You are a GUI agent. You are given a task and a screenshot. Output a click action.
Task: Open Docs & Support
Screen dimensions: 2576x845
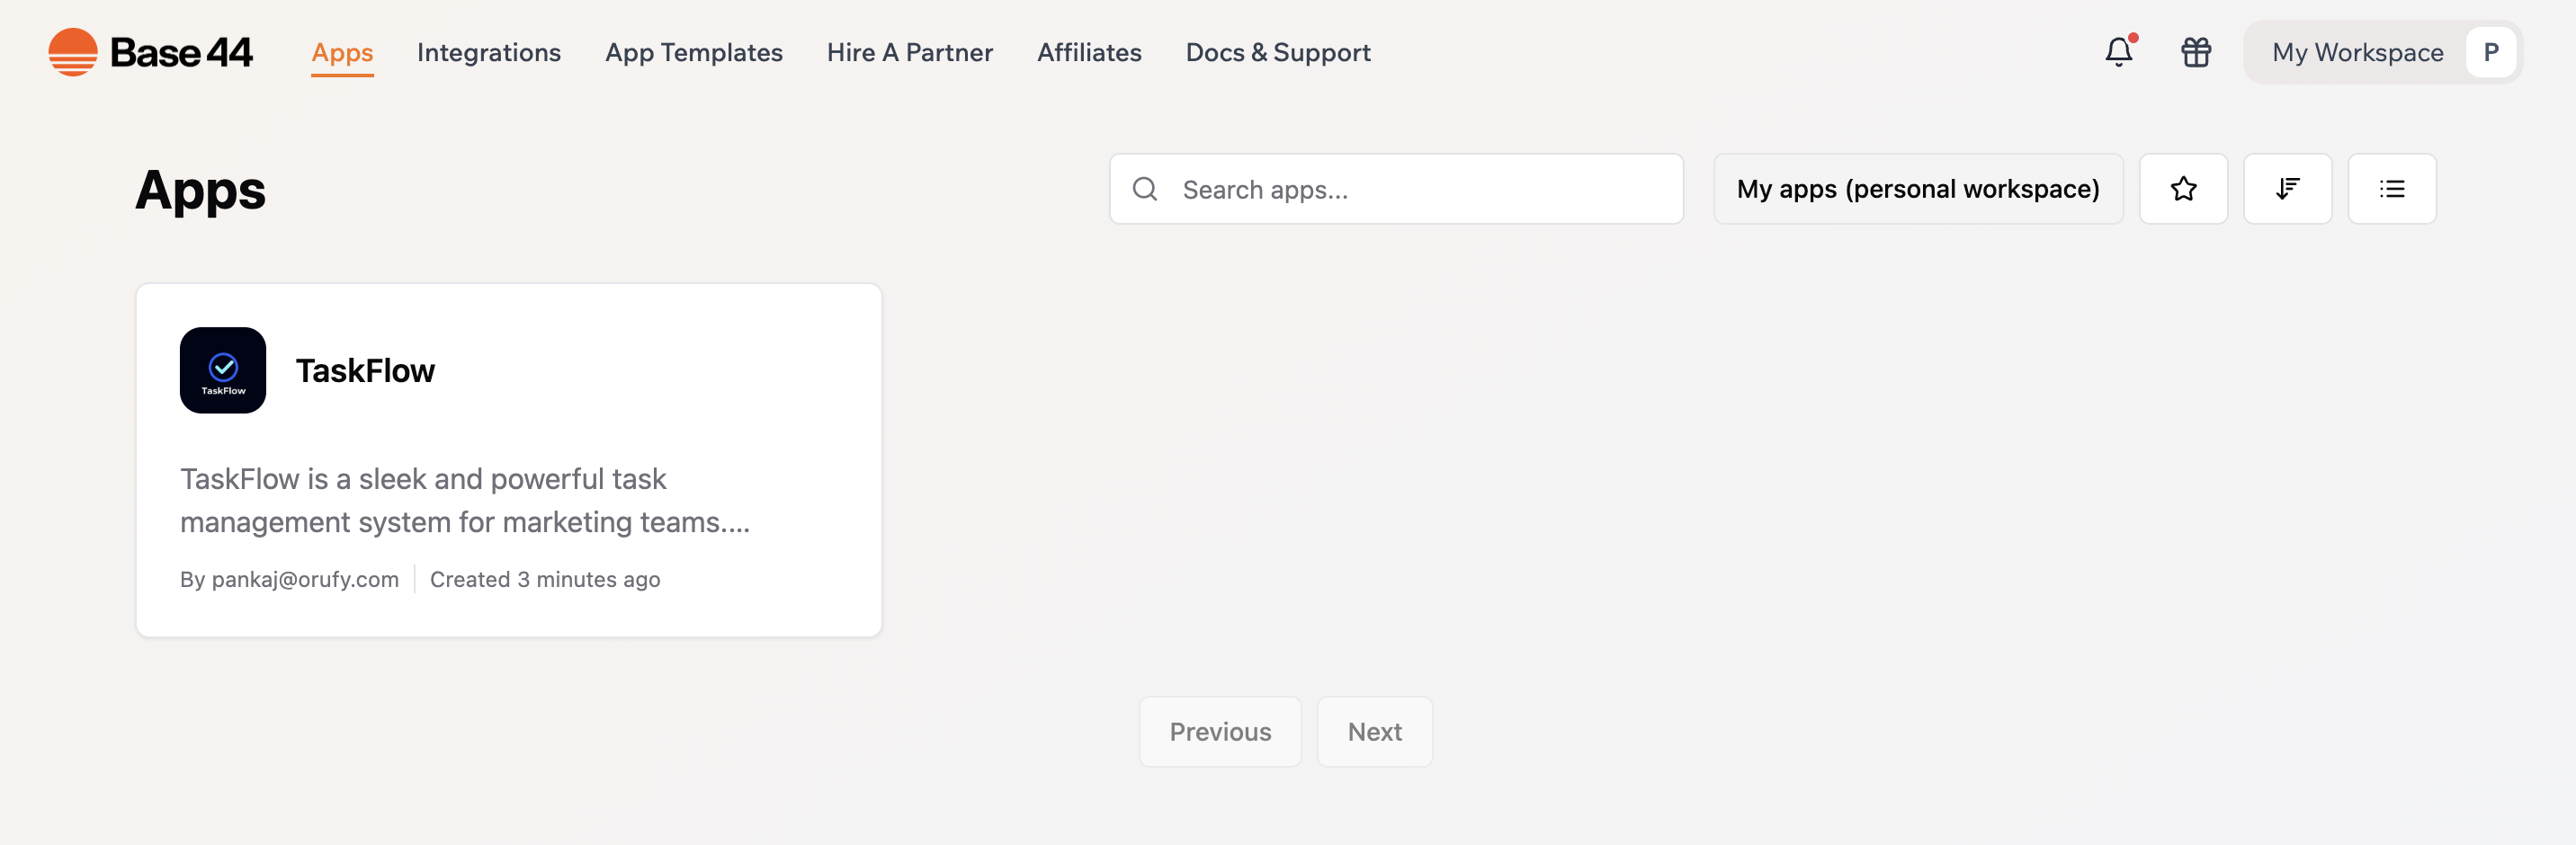coord(1277,52)
